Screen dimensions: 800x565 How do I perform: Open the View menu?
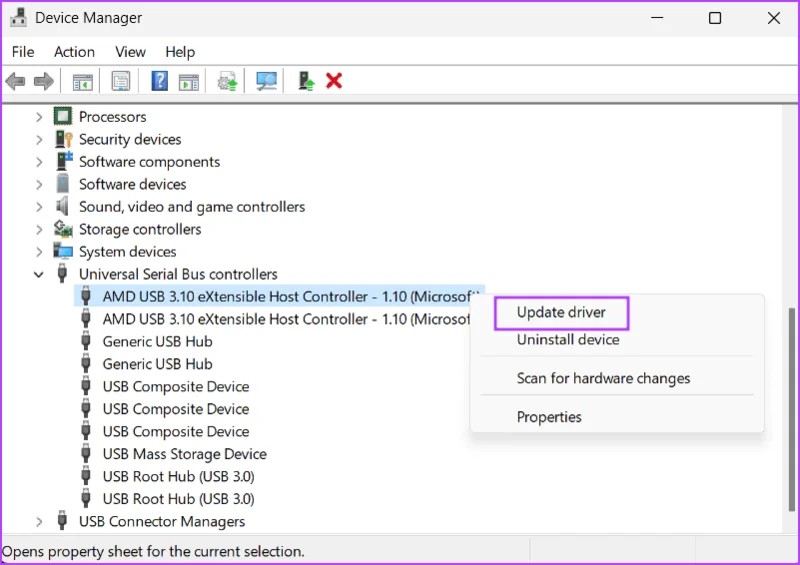(x=130, y=52)
